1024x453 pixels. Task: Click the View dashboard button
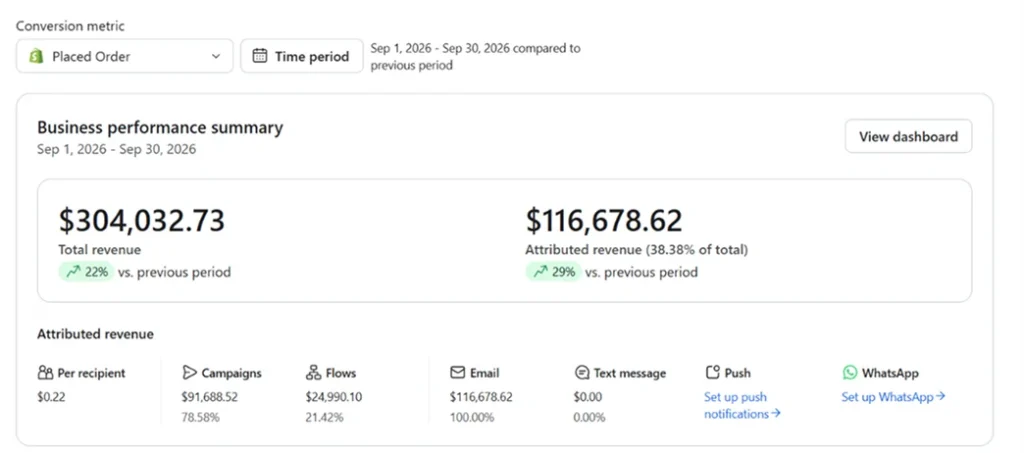[908, 136]
